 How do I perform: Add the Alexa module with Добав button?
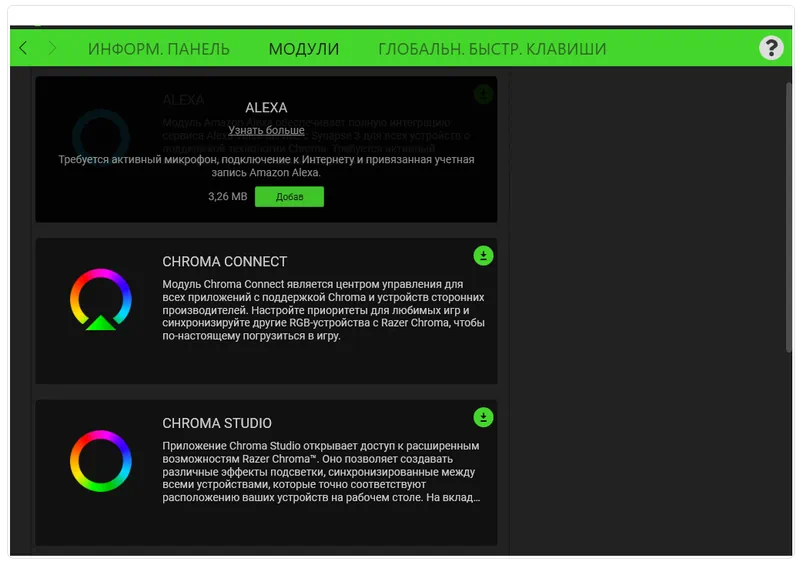(x=289, y=196)
